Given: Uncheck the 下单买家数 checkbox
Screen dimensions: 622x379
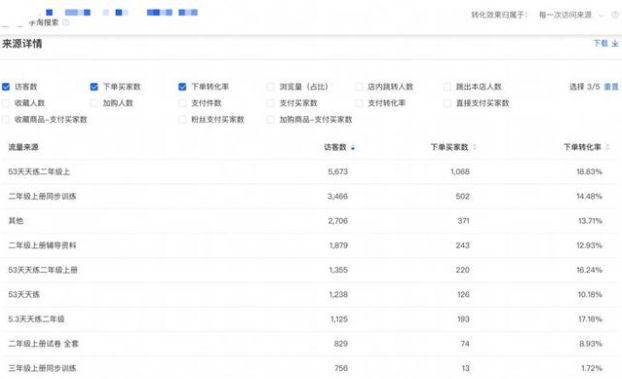Looking at the screenshot, I should point(94,87).
